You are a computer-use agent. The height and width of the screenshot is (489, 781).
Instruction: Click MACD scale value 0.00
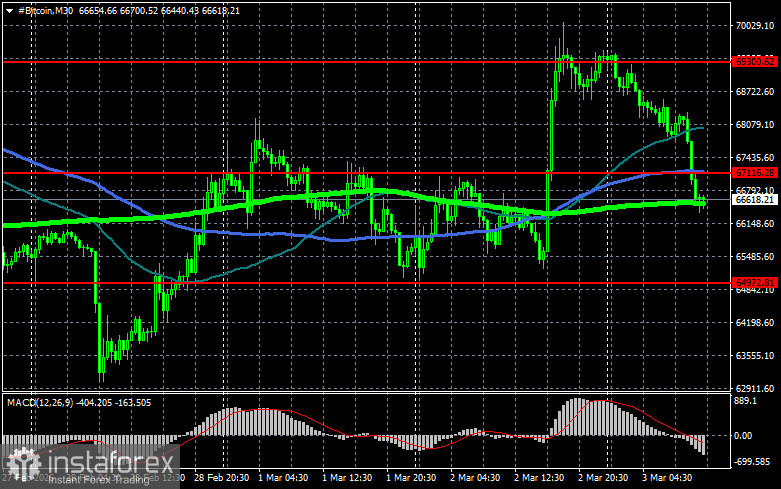pos(743,436)
